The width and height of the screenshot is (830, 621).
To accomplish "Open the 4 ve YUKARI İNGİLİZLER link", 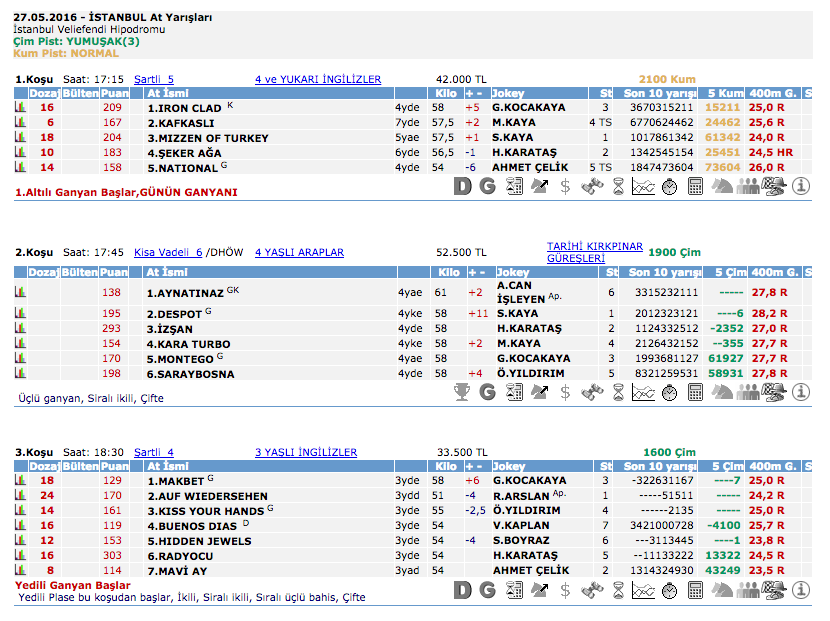I will [x=317, y=79].
